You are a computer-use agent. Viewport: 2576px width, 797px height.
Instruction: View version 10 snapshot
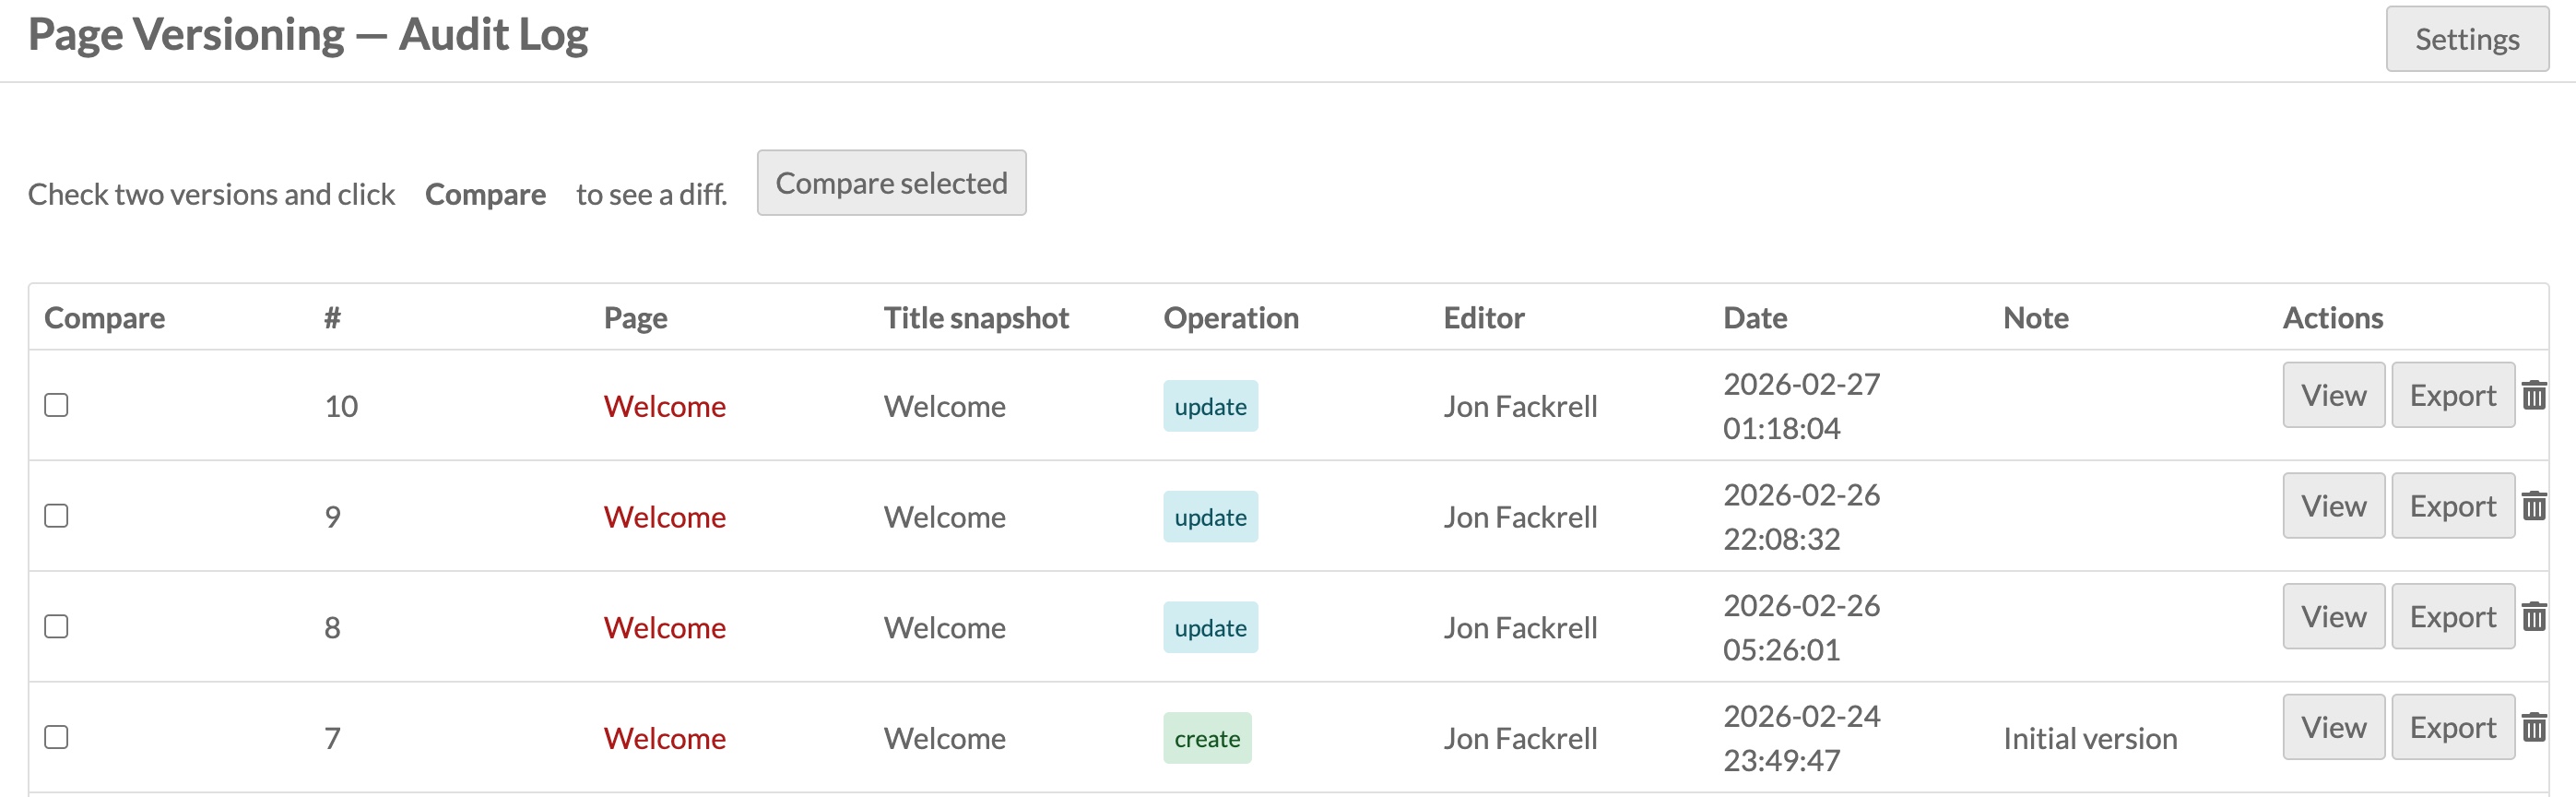click(x=2333, y=395)
